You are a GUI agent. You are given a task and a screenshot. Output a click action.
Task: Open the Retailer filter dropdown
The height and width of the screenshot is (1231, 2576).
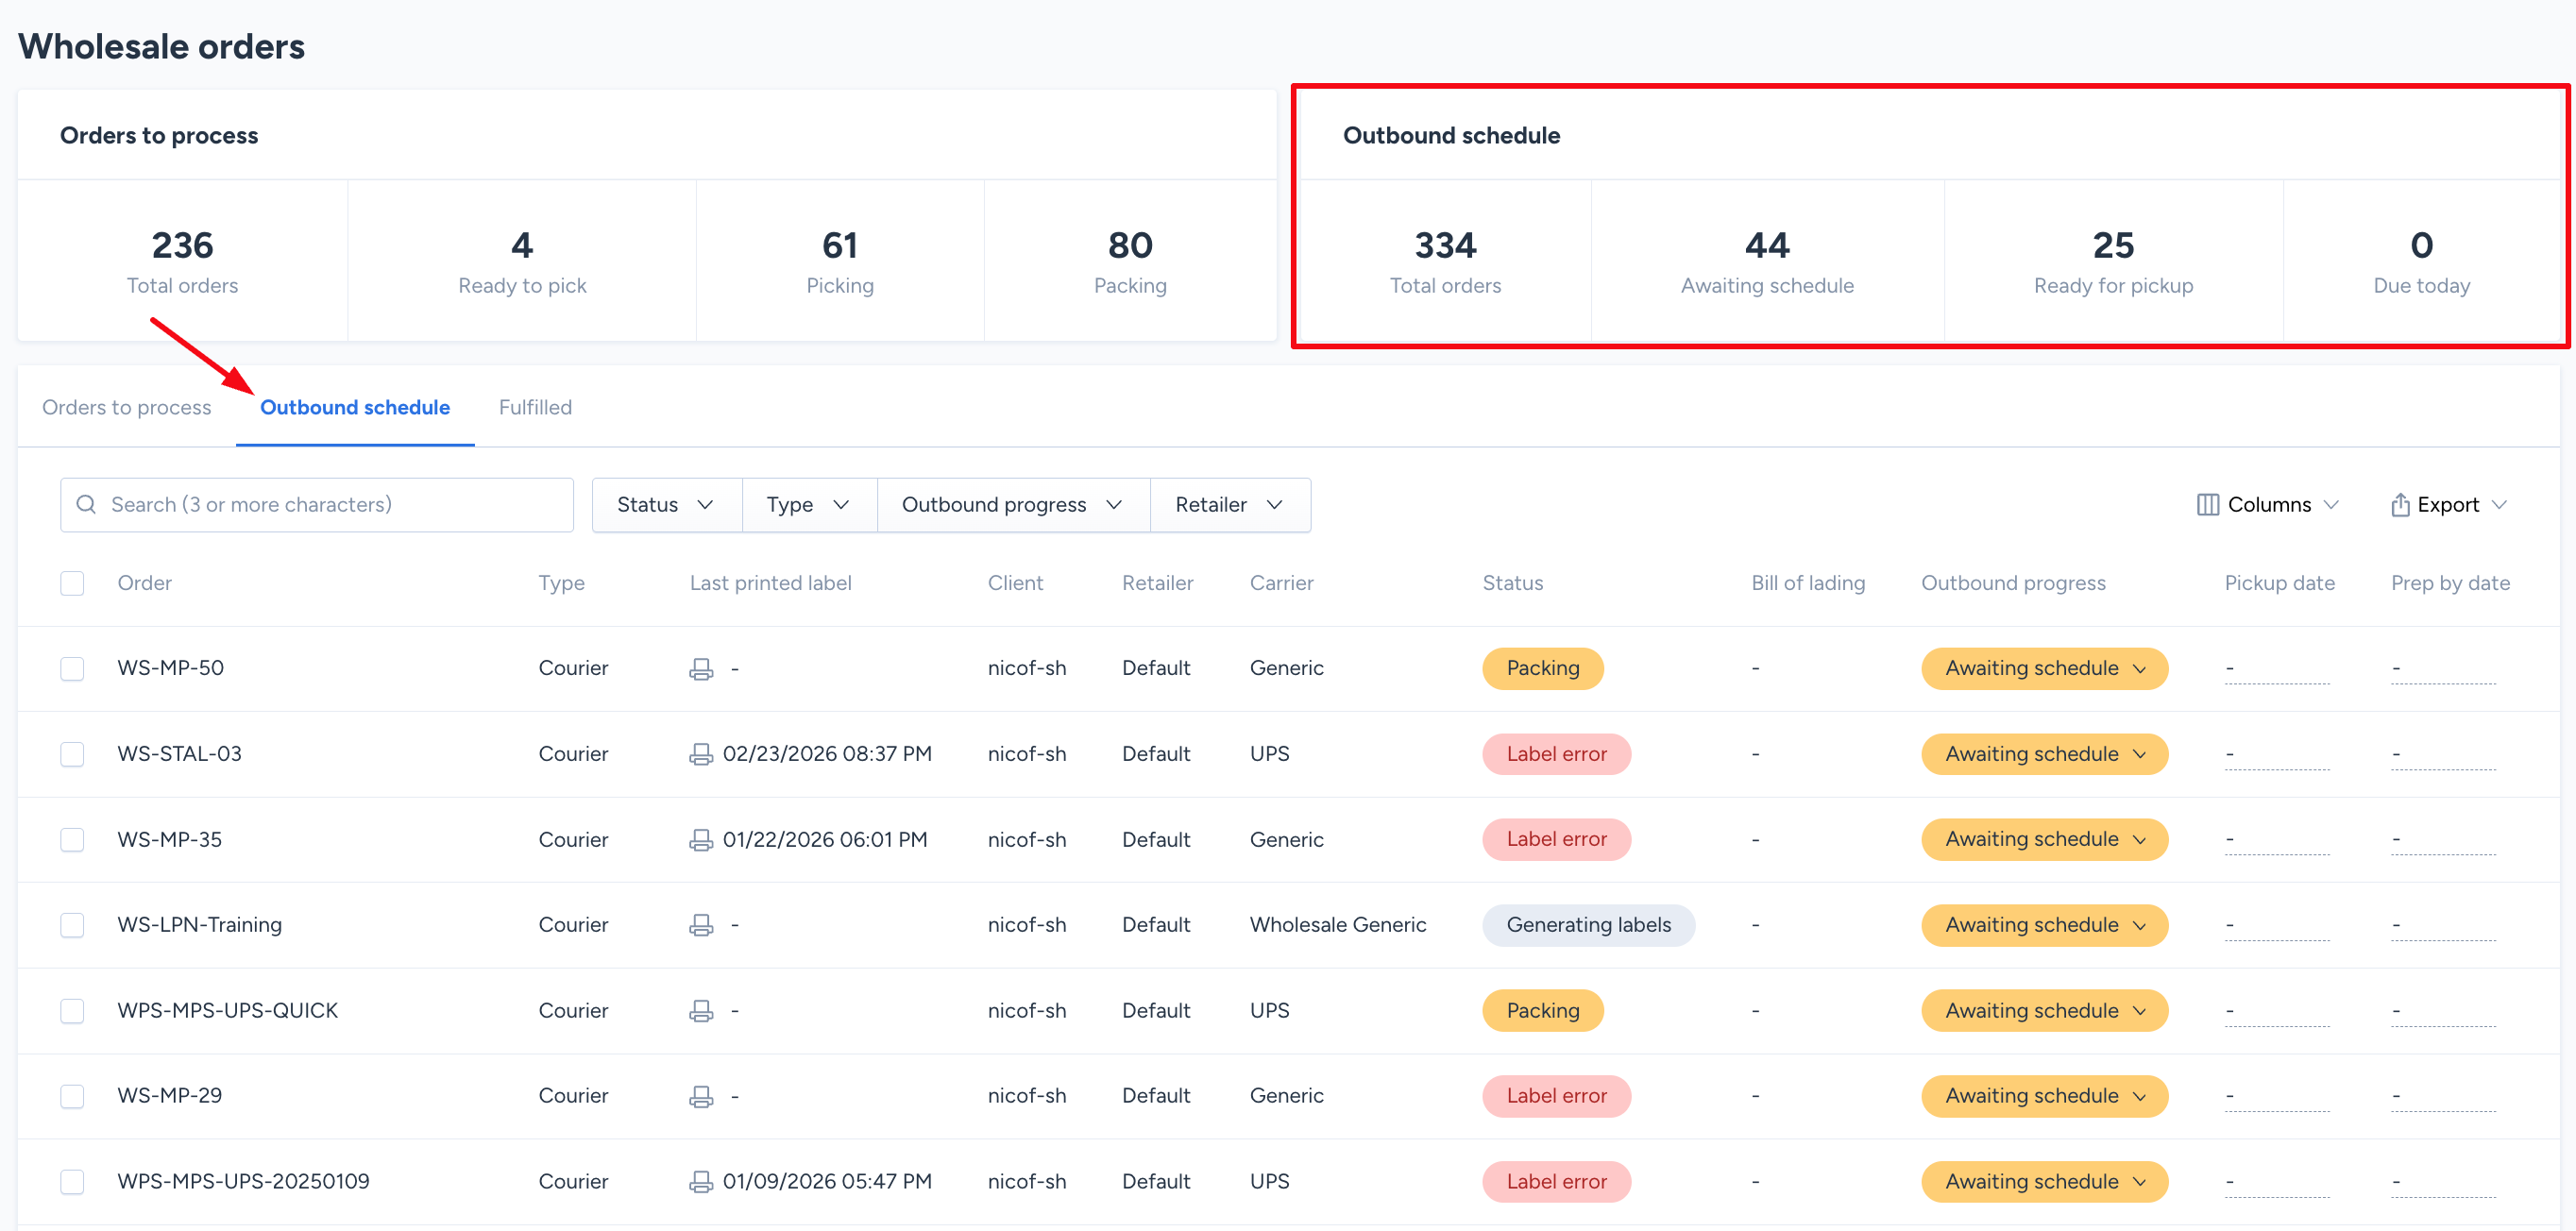tap(1229, 505)
